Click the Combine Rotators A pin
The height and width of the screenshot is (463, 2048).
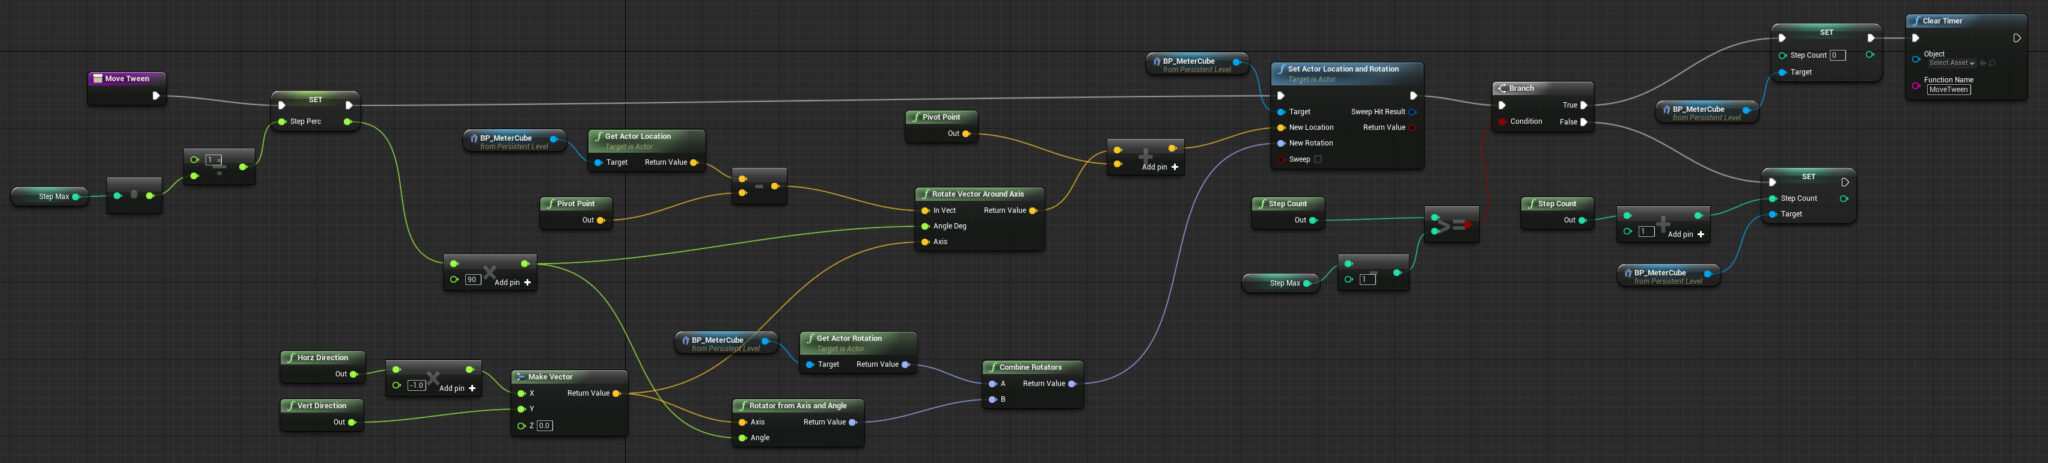pos(992,383)
